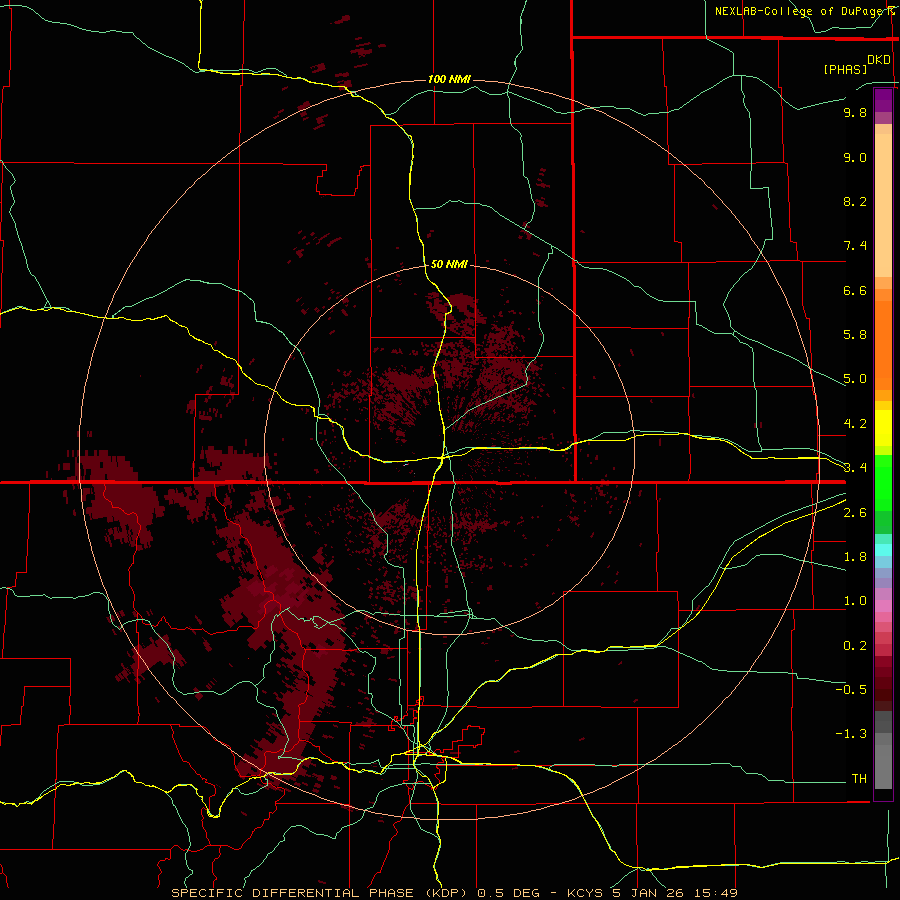The width and height of the screenshot is (900, 900).
Task: Click the 0.2 value on color scale
Action: pos(855,646)
